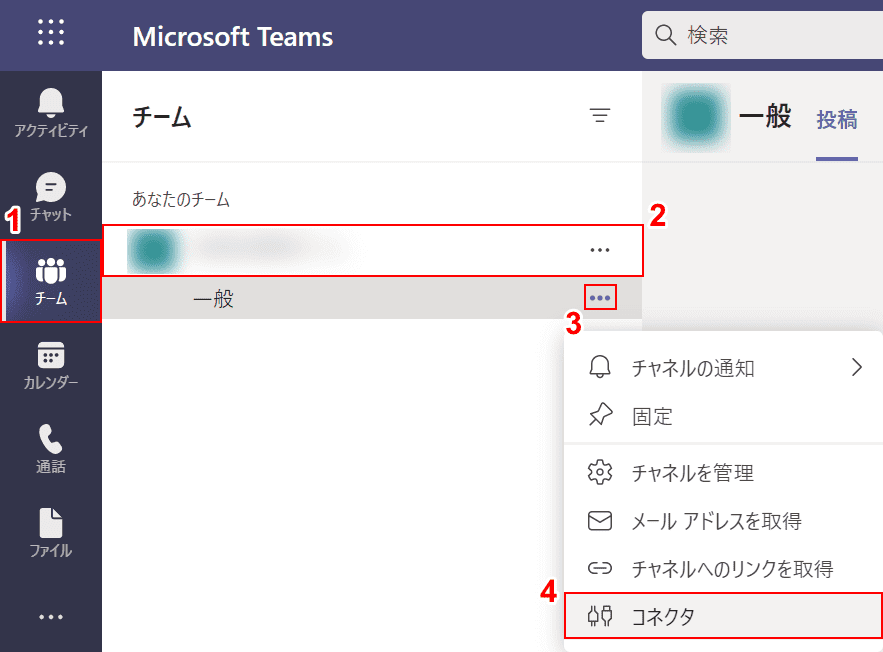Click the team avatar in team list
The image size is (883, 652).
[x=154, y=251]
